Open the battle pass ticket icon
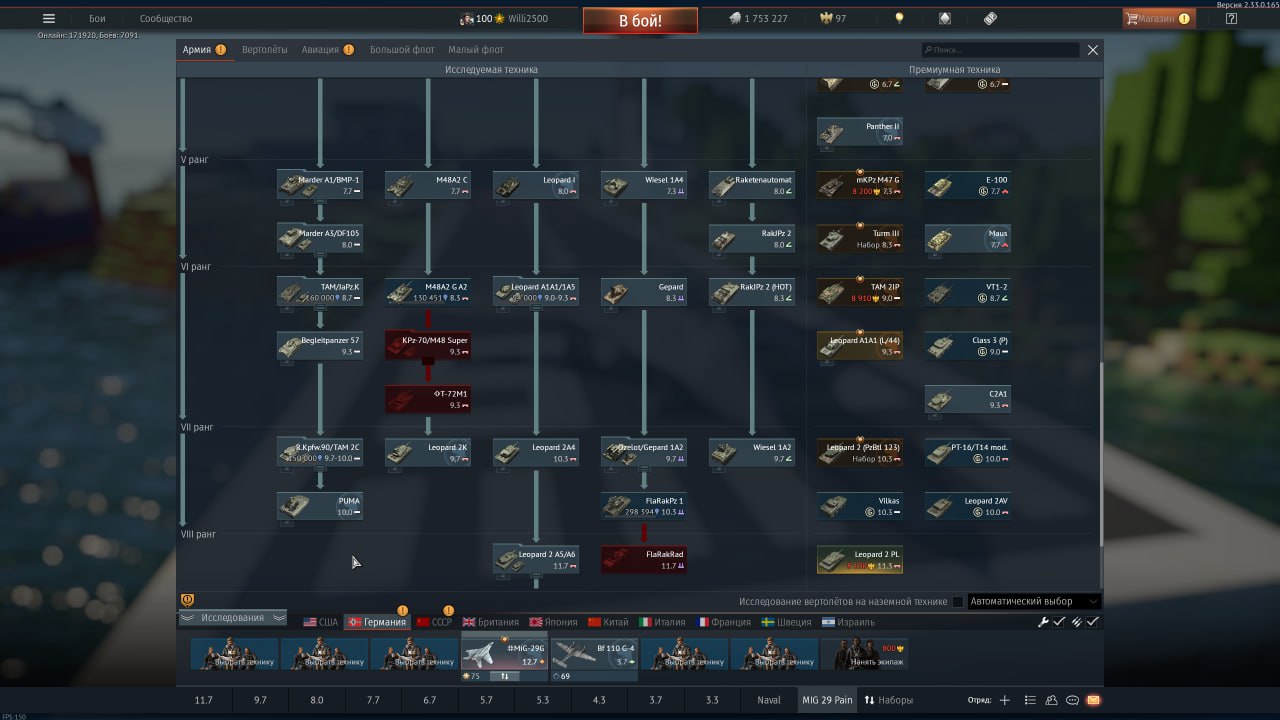1280x720 pixels. tap(990, 18)
